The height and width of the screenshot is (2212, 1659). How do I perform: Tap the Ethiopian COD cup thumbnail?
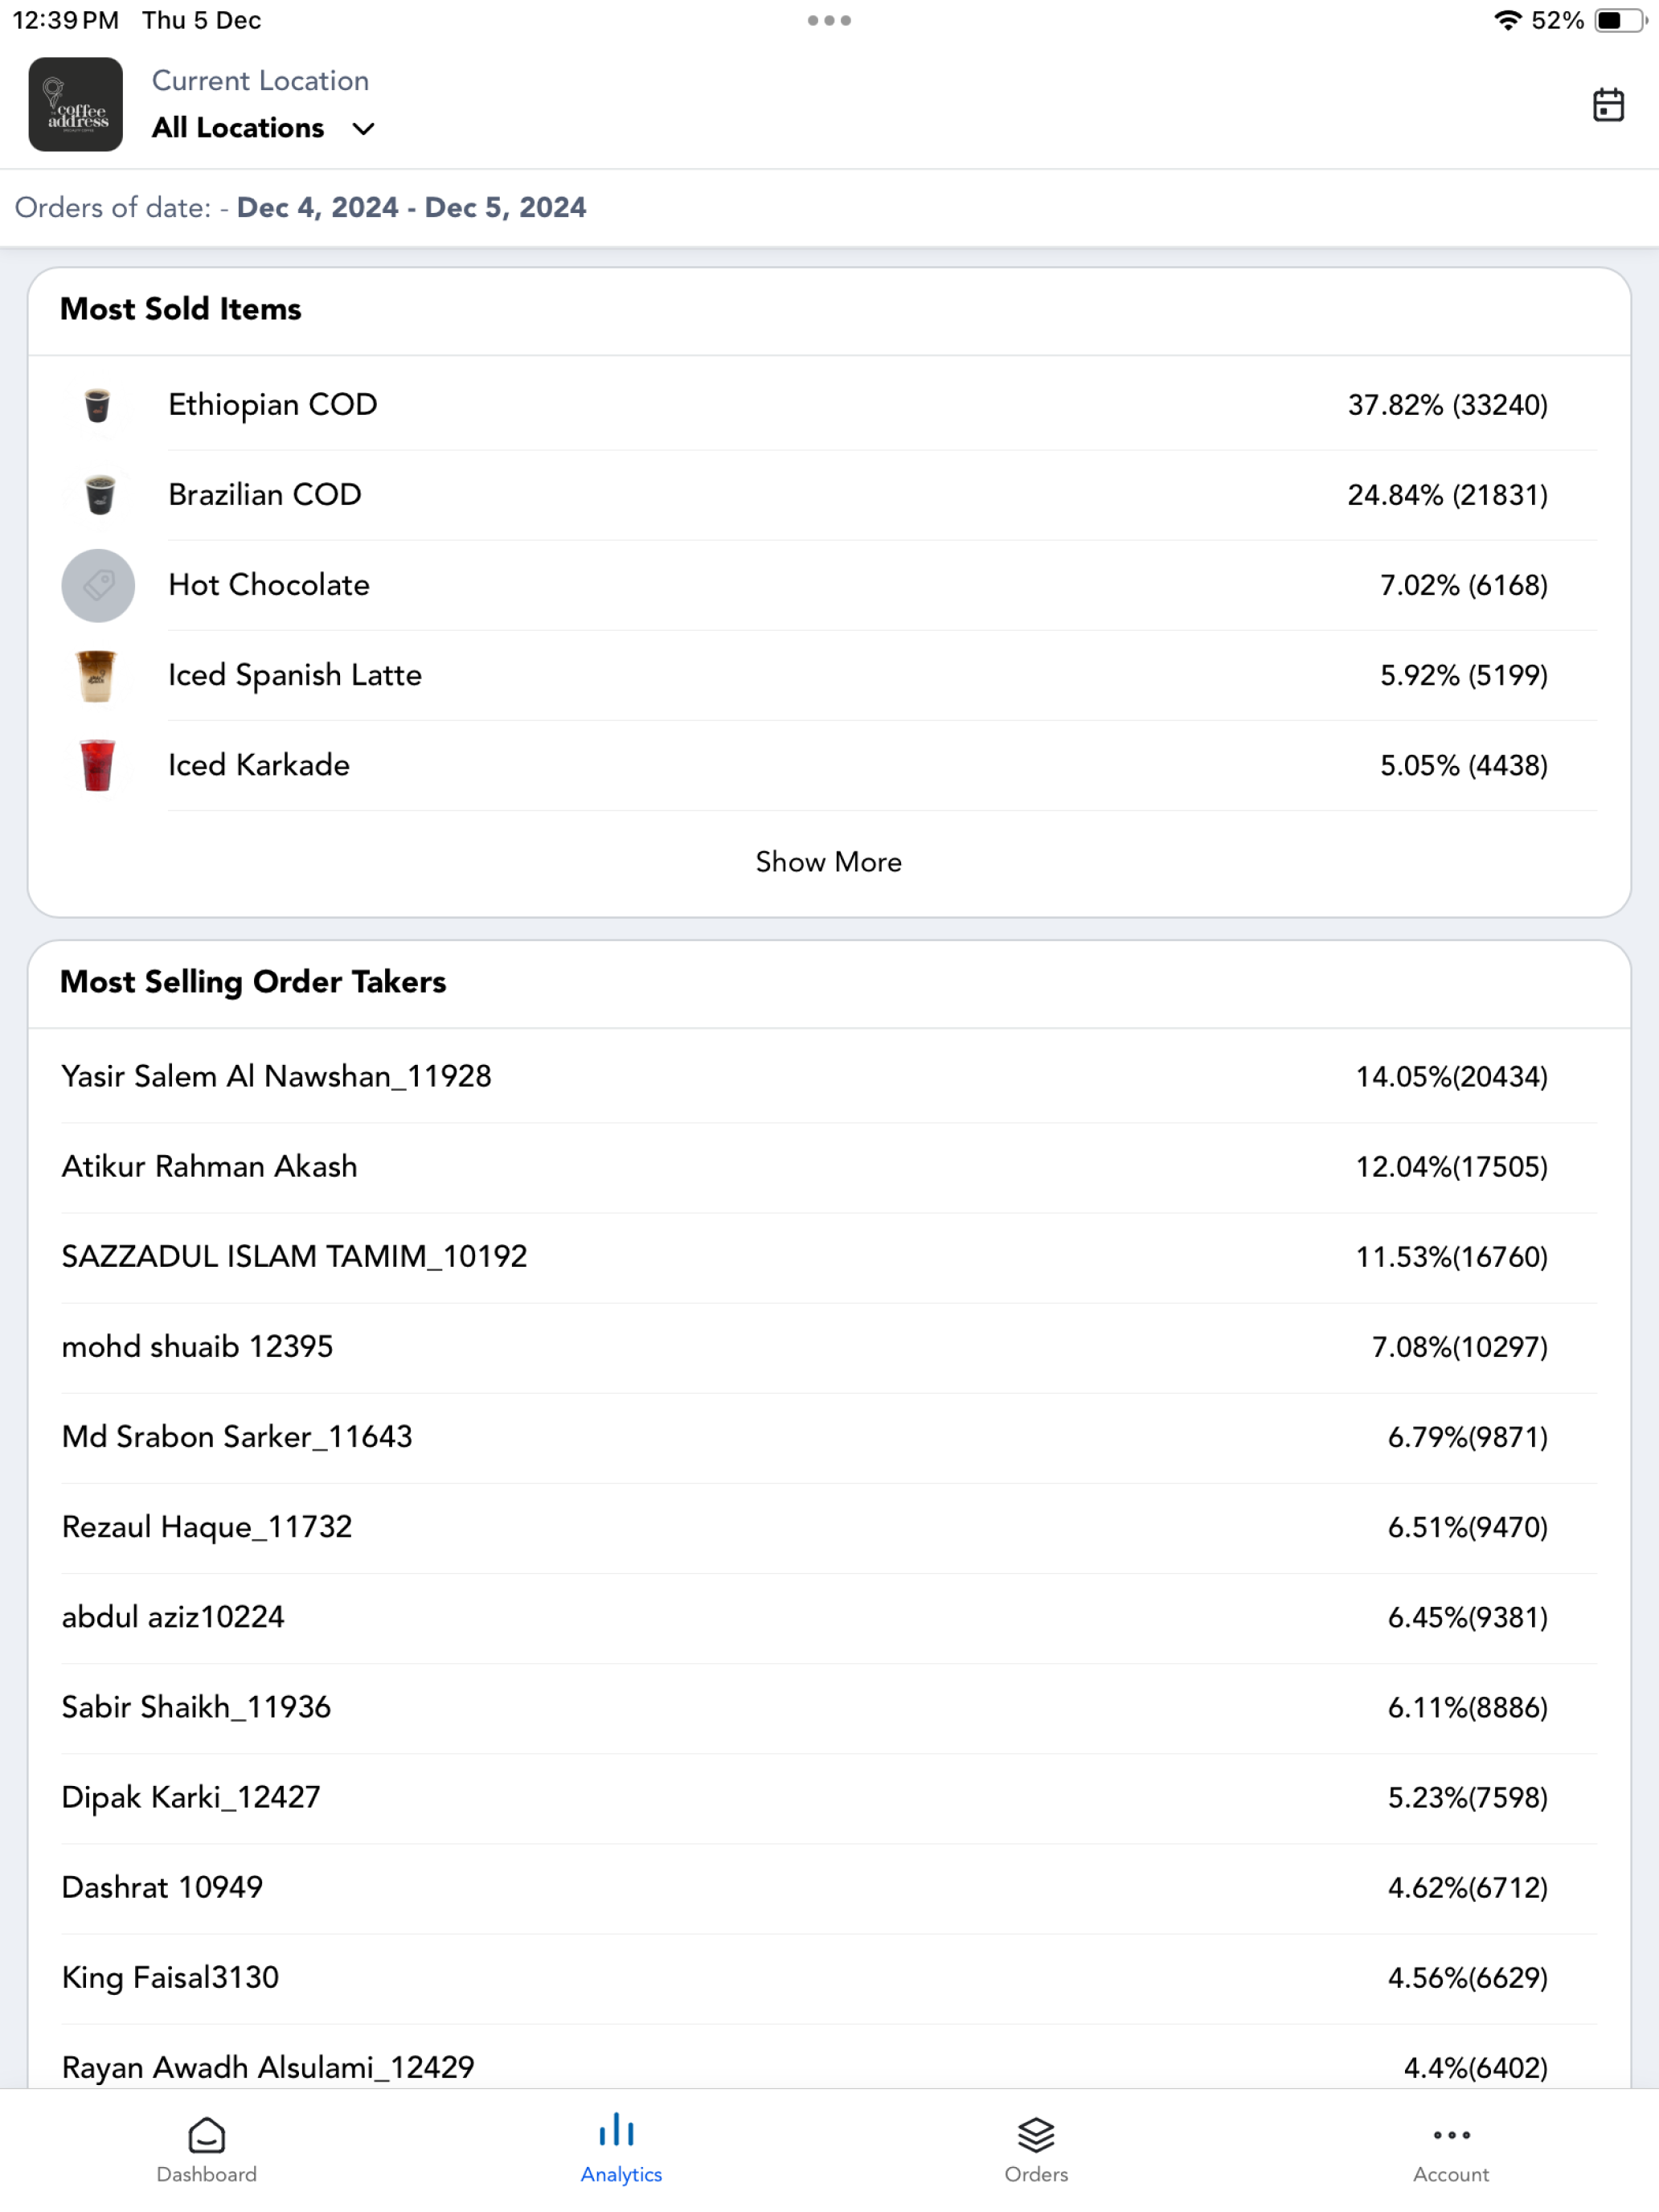98,405
